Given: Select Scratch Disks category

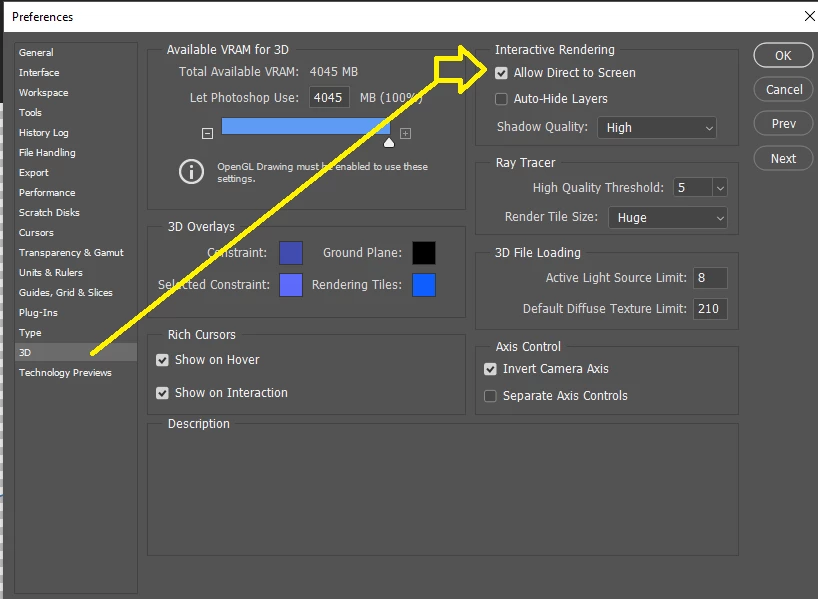Looking at the screenshot, I should [x=76, y=212].
